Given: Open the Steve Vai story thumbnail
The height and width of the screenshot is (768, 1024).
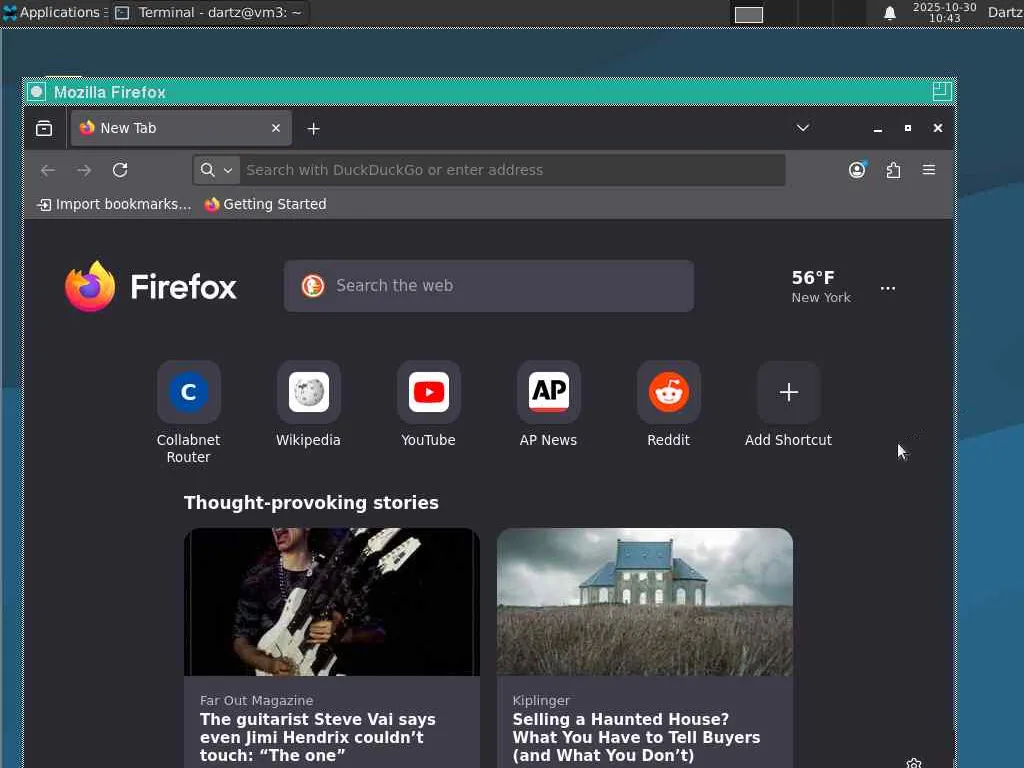Looking at the screenshot, I should pyautogui.click(x=332, y=601).
